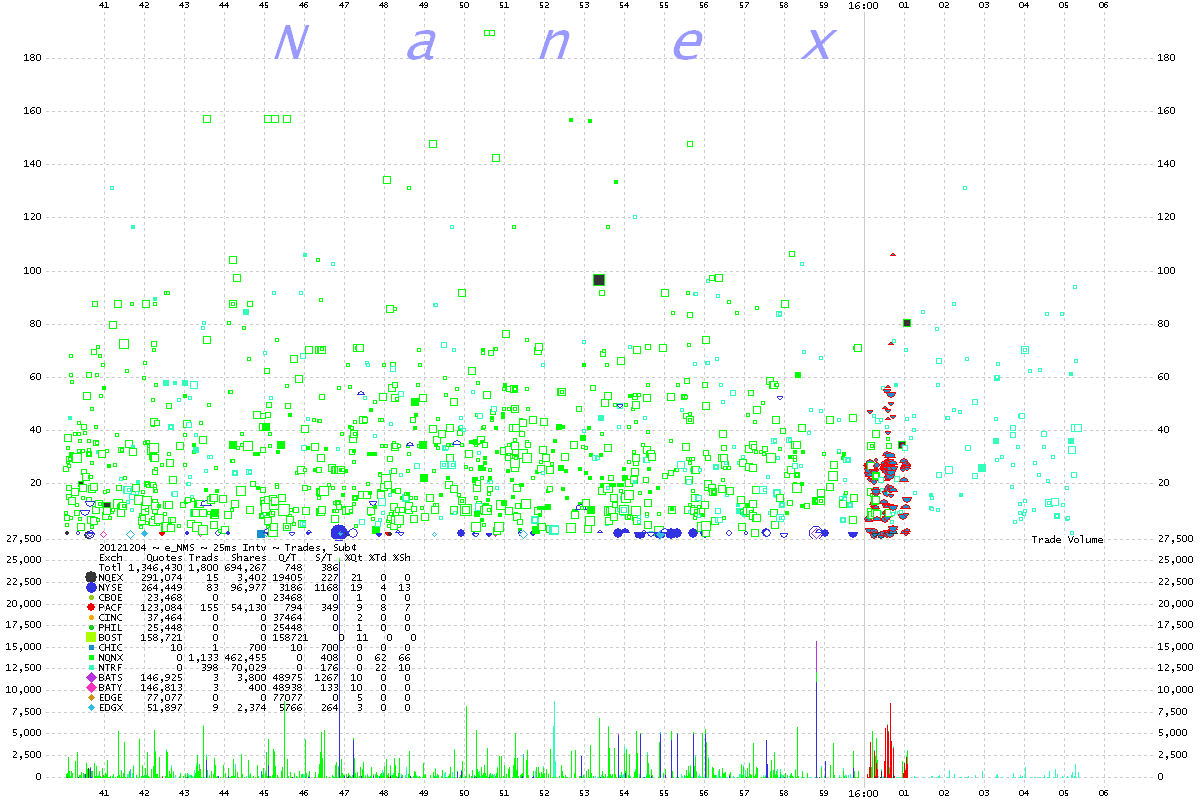Click the 'NQEX' exchange label
1200x800 pixels.
click(111, 578)
